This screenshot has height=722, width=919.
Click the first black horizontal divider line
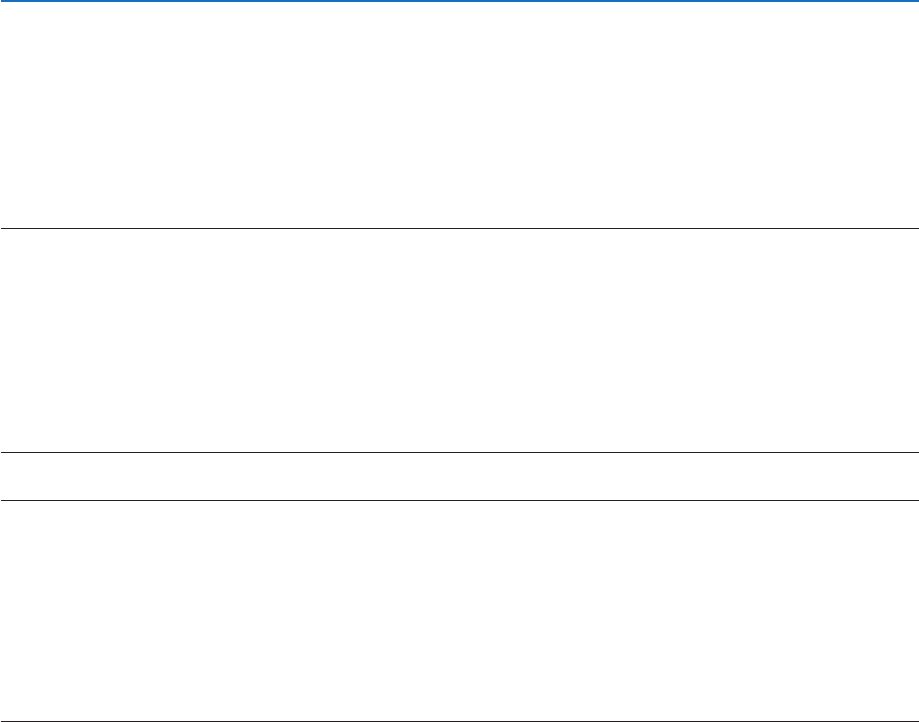pyautogui.click(x=459, y=229)
